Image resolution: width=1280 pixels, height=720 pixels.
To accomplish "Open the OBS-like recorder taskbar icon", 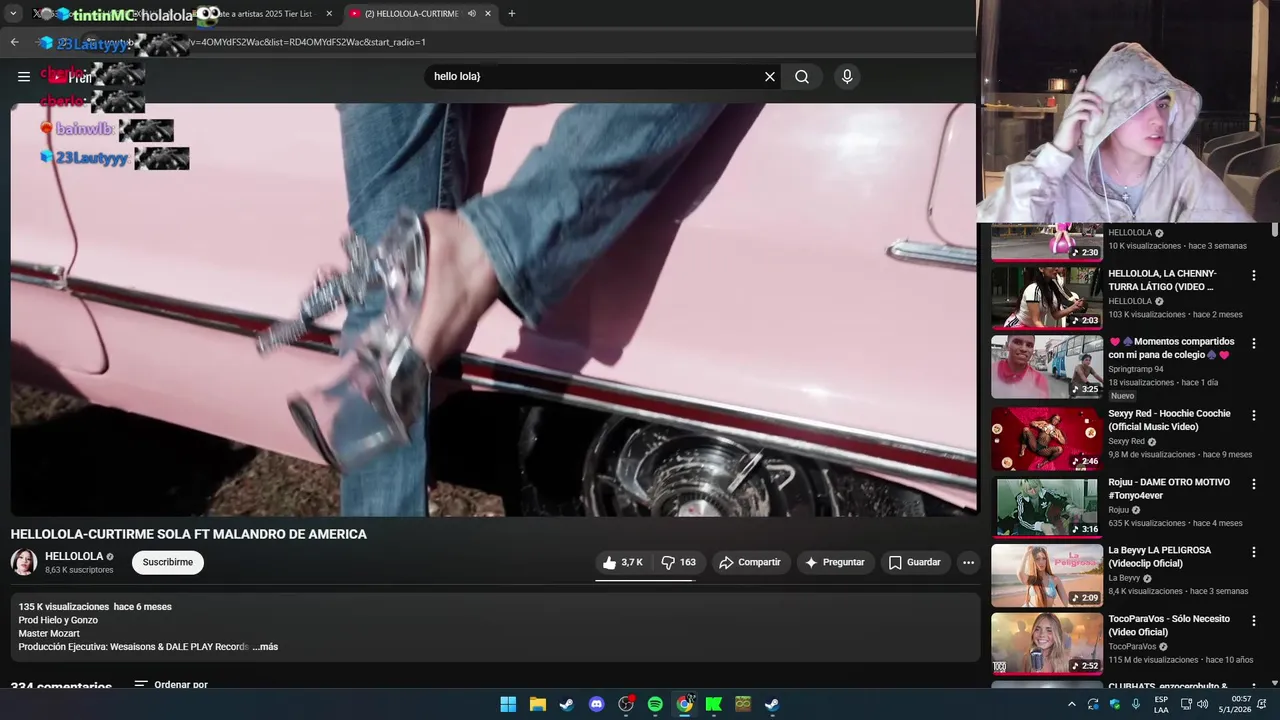I will pos(626,704).
